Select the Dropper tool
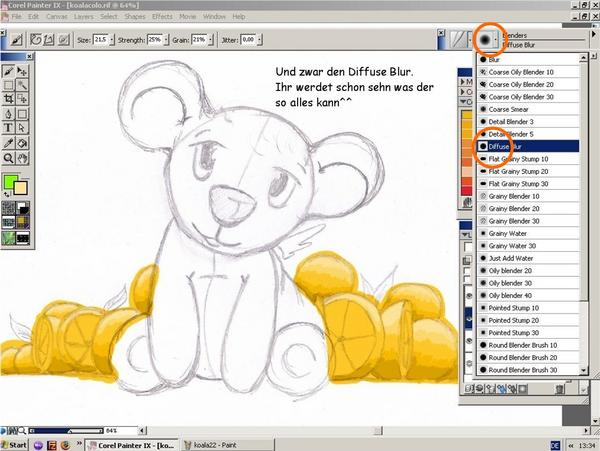Viewport: 600px width, 451px height. pos(8,143)
